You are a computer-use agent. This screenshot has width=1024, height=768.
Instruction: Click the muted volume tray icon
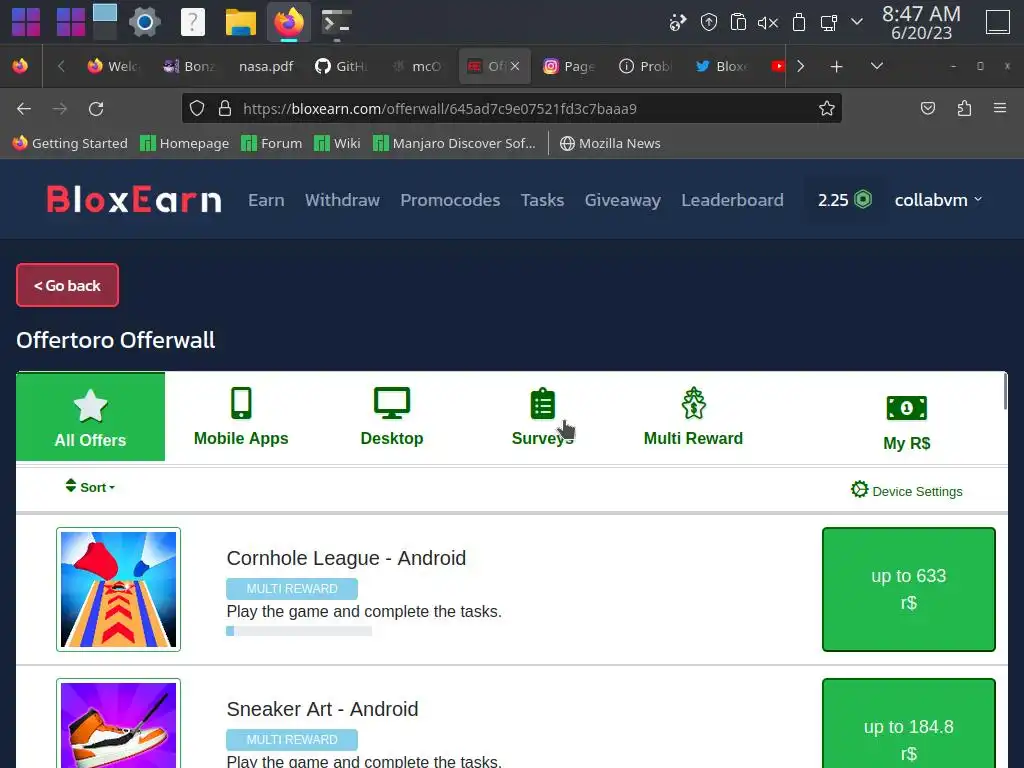tap(767, 23)
